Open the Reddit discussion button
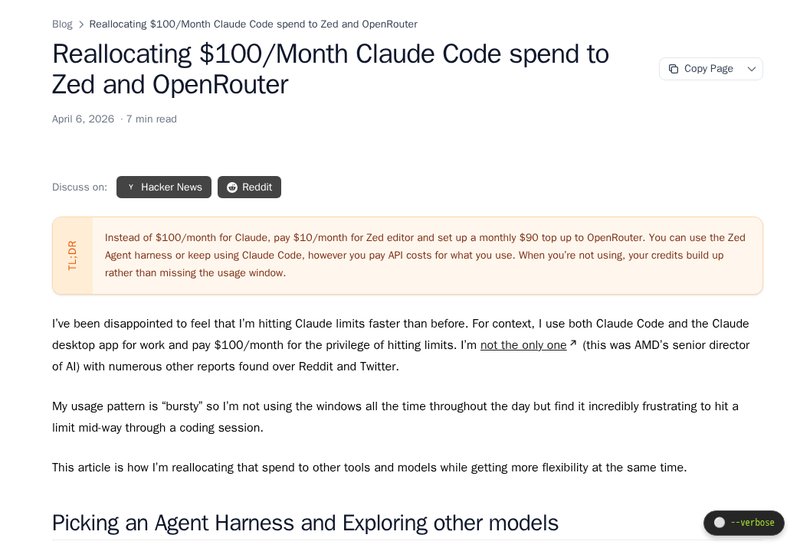This screenshot has height=551, width=800. coord(249,187)
